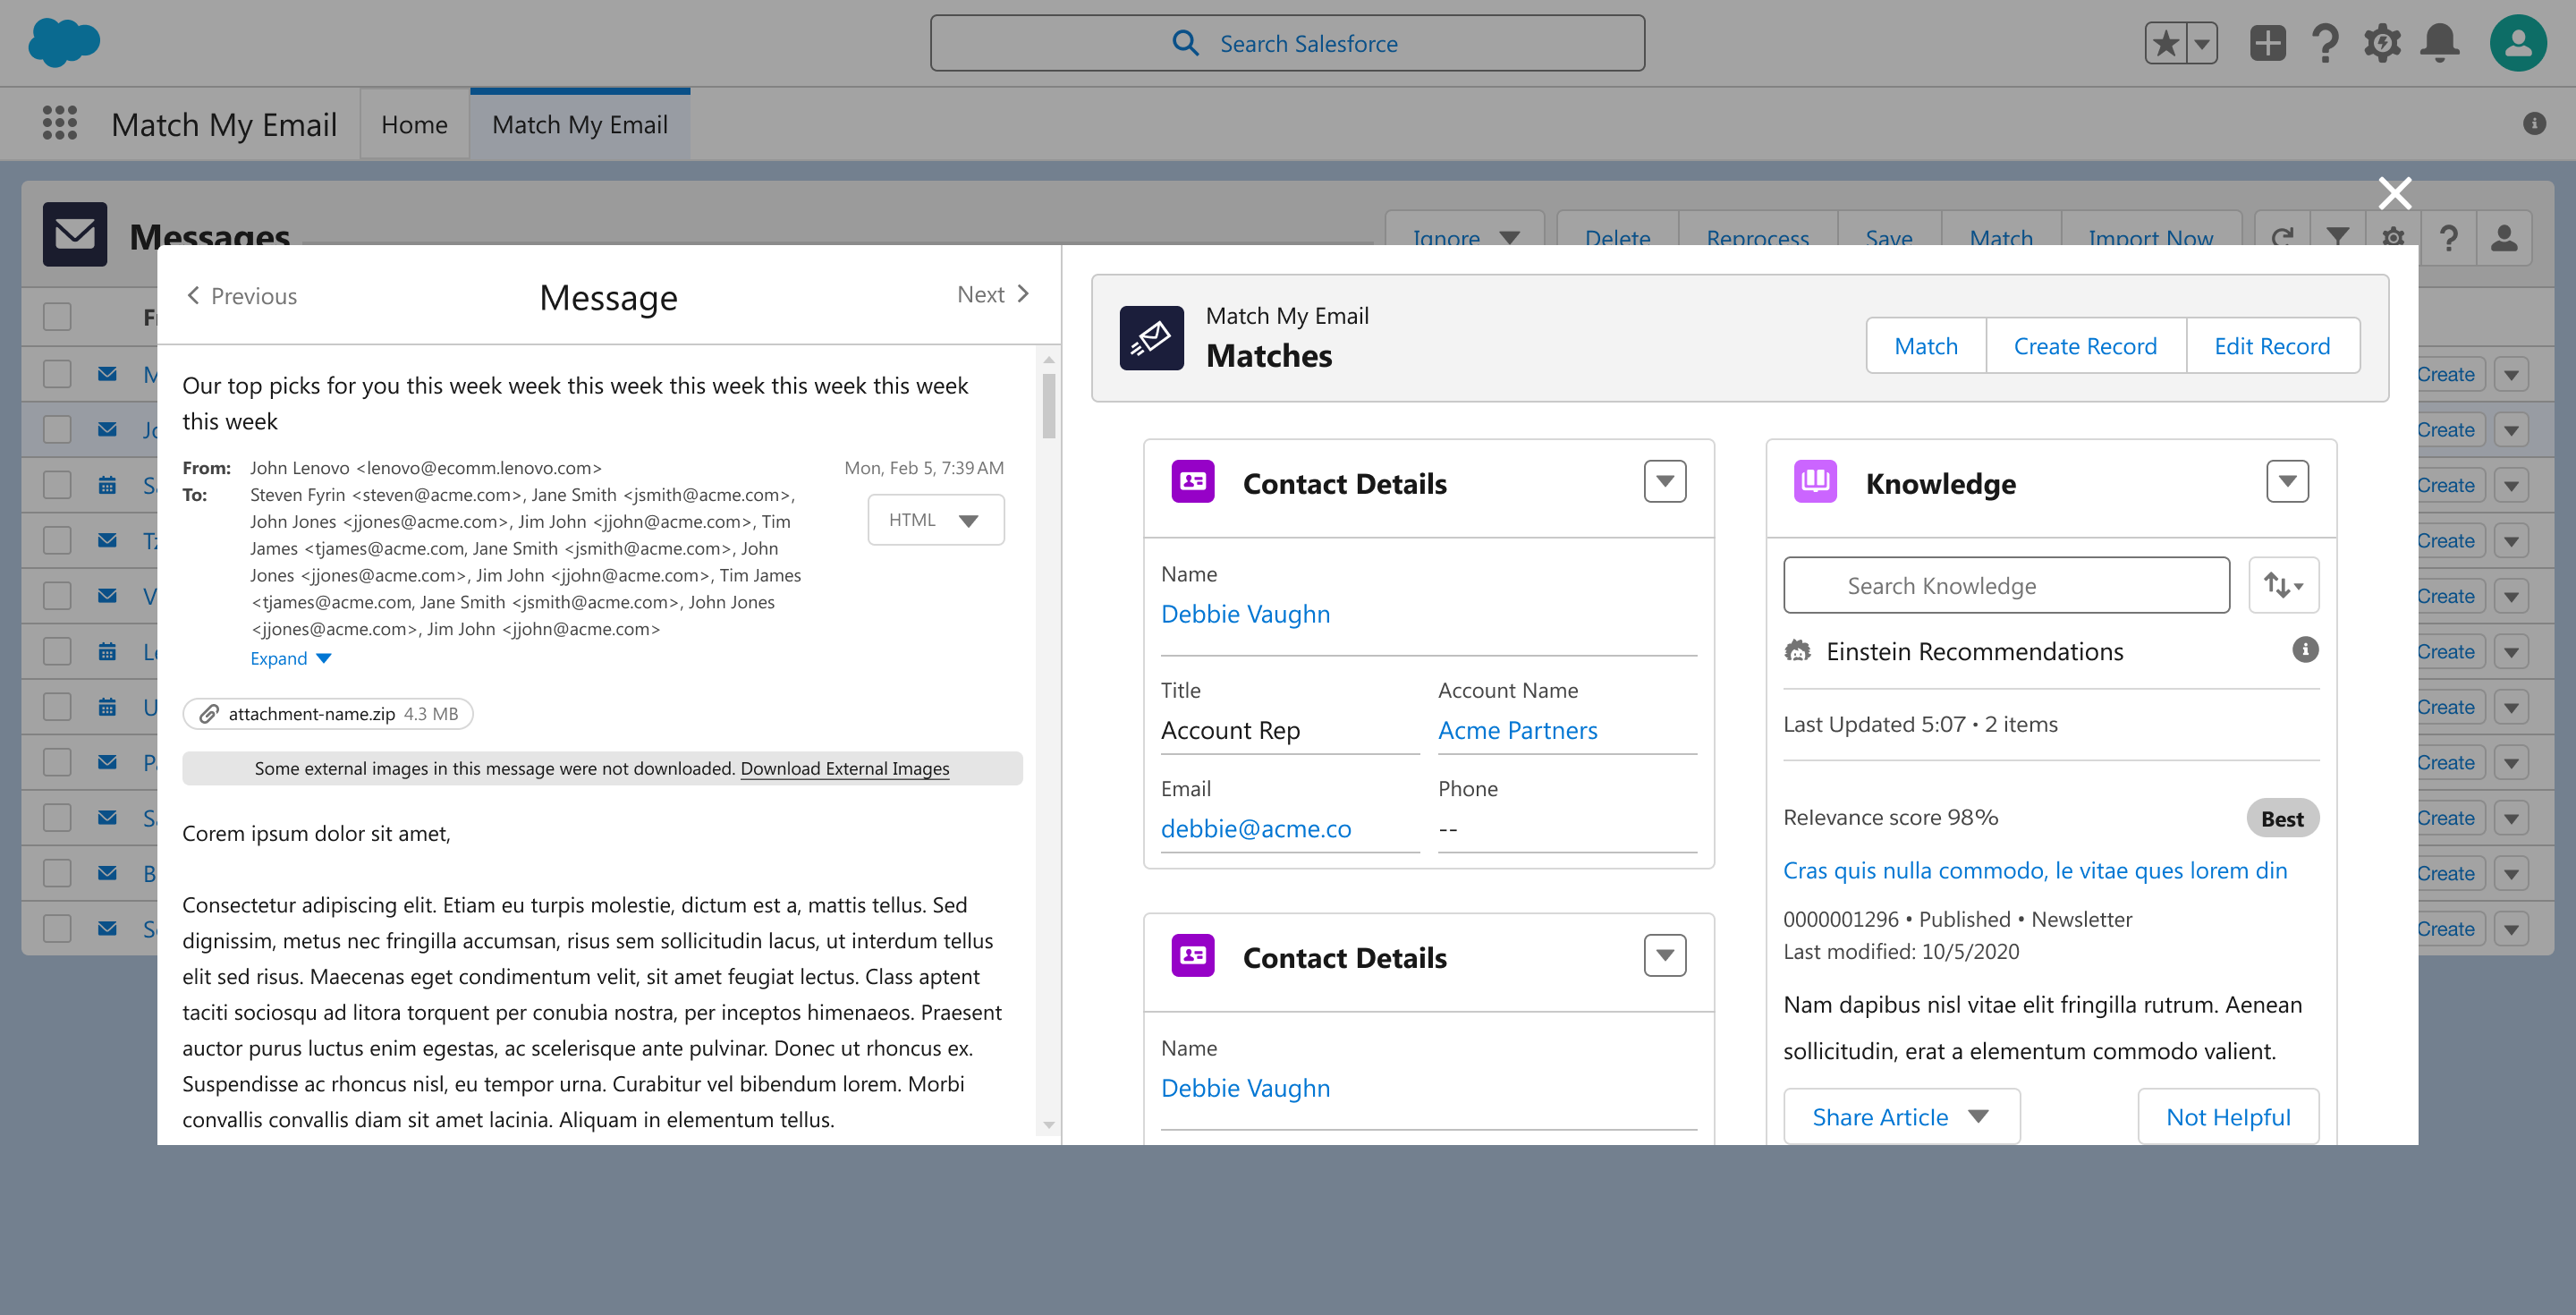Screen dimensions: 2576x1315
Task: Open the user avatar profile icon
Action: click(x=2517, y=43)
